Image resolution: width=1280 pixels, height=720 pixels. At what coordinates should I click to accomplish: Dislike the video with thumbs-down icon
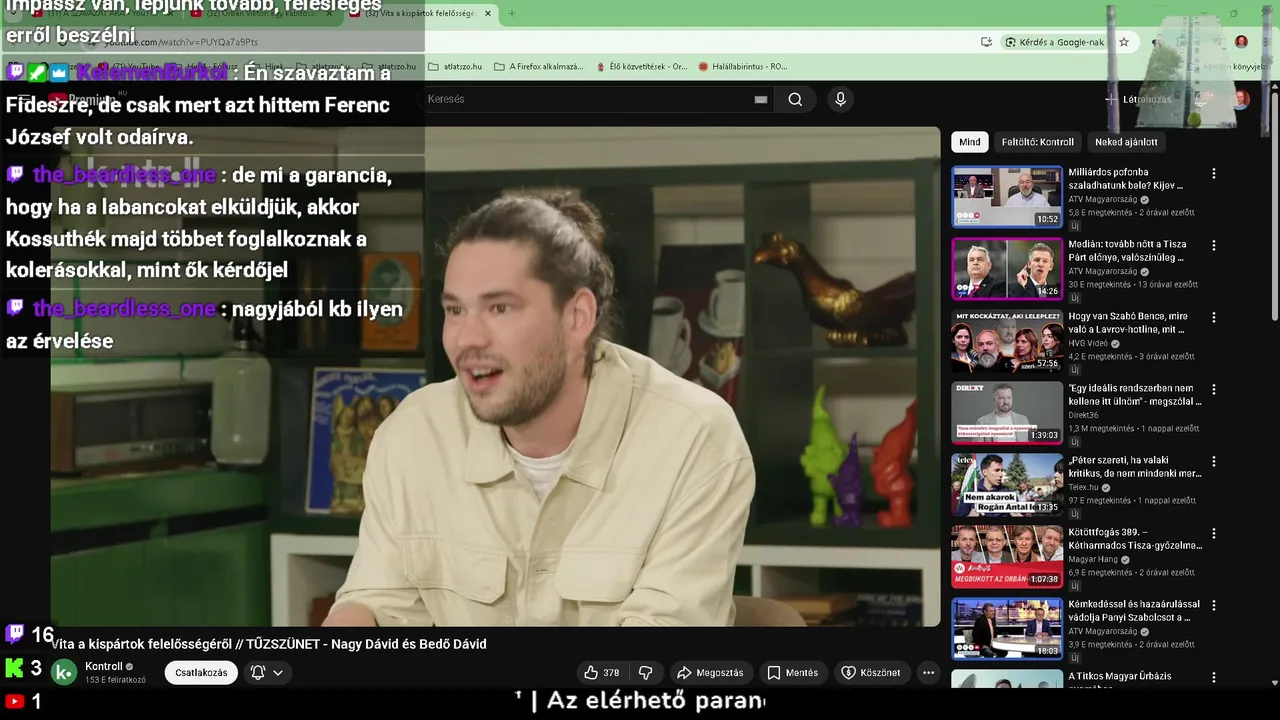pos(646,673)
